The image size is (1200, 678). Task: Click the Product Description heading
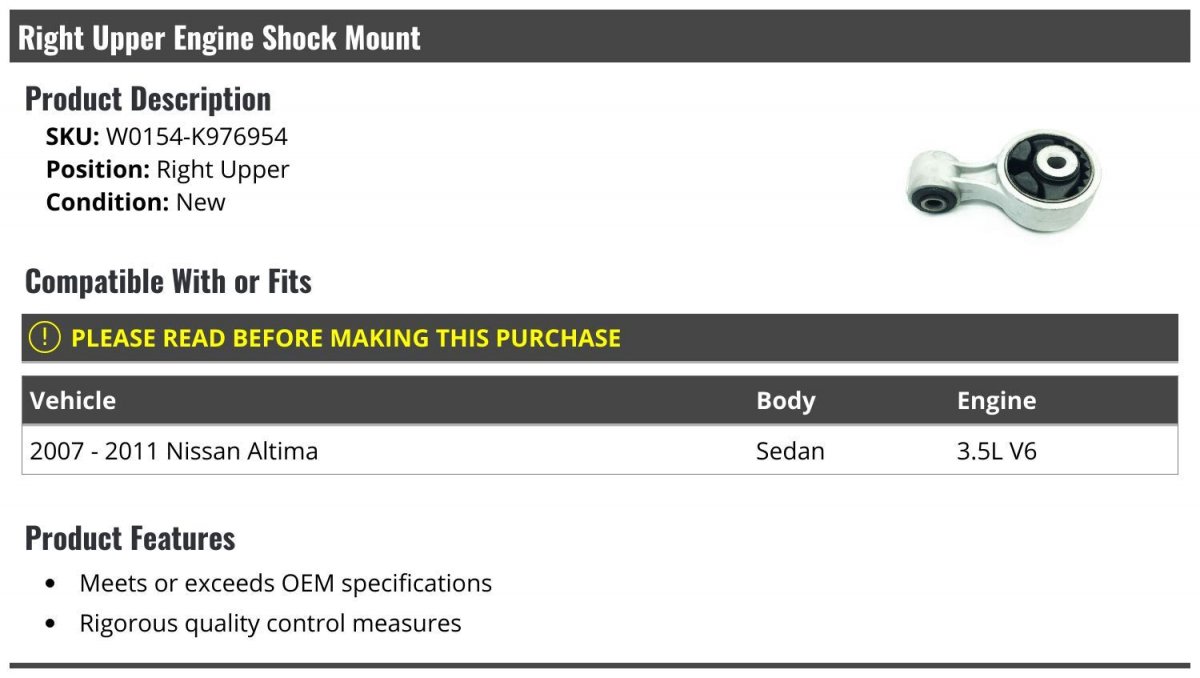tap(148, 99)
